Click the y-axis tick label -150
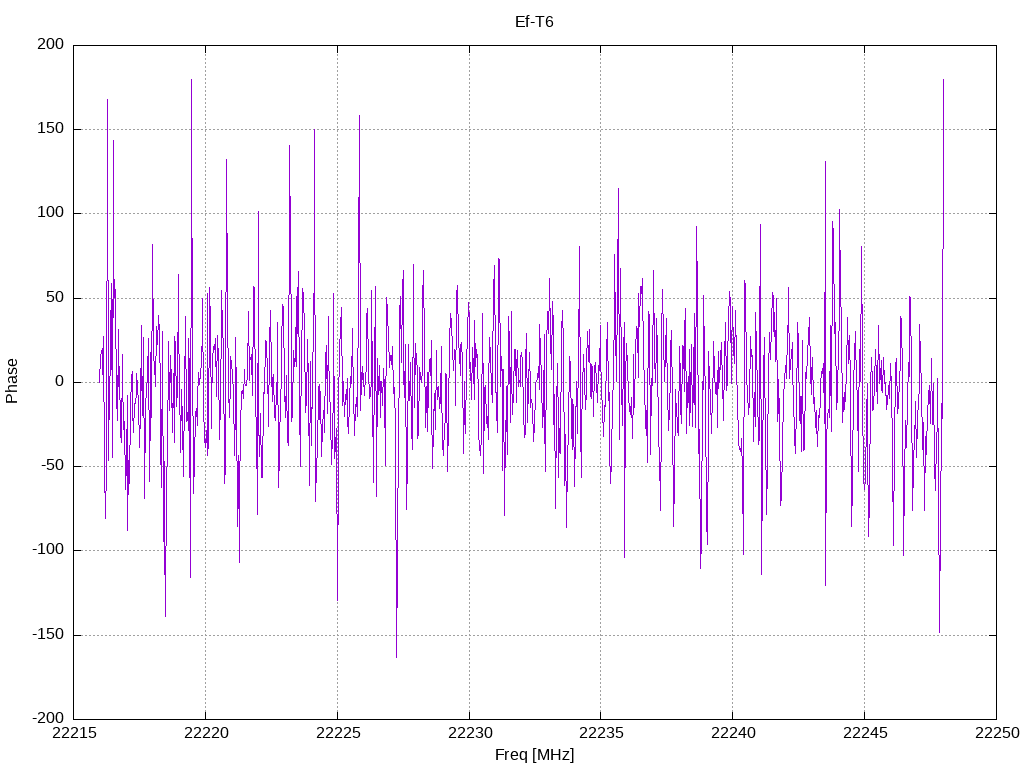Screen dimensions: 1024x768 [48, 634]
